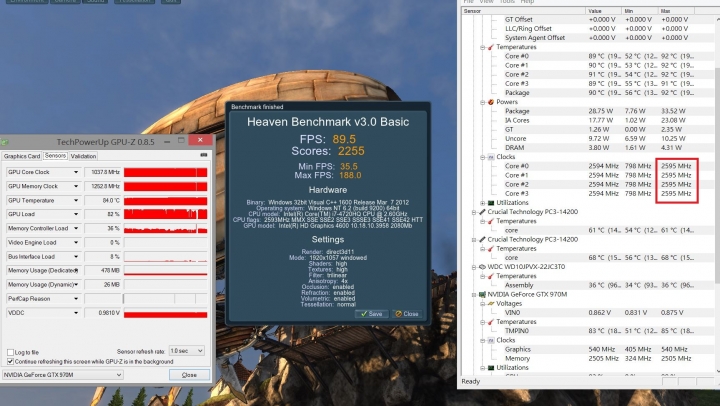The width and height of the screenshot is (720, 406).
Task: Select the VIN0 voltage row
Action: tap(588, 313)
